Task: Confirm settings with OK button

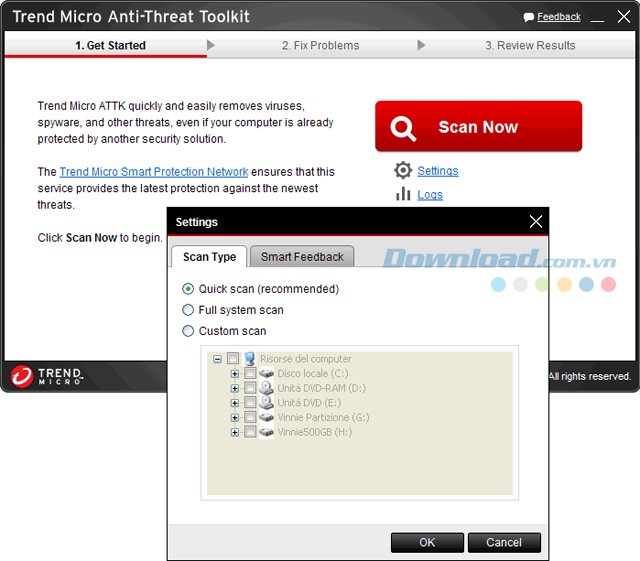Action: pos(427,542)
